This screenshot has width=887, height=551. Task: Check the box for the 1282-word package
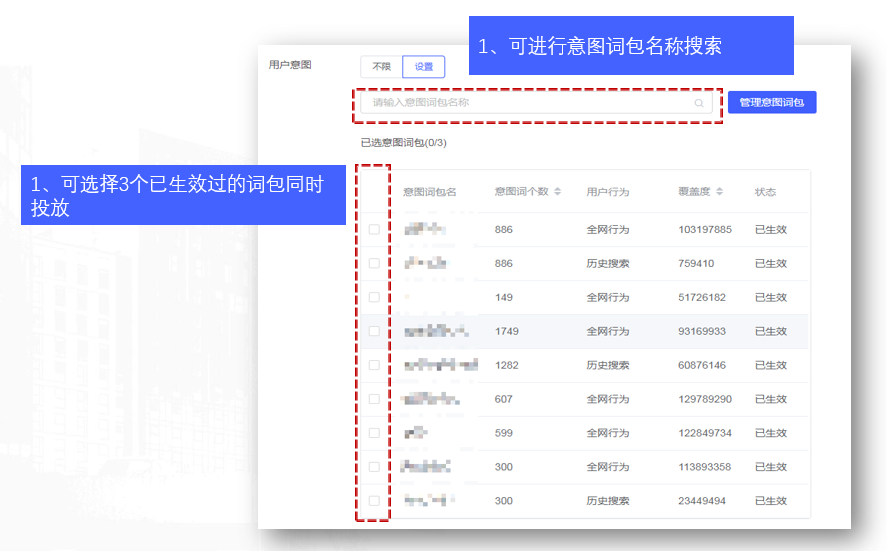pyautogui.click(x=374, y=365)
